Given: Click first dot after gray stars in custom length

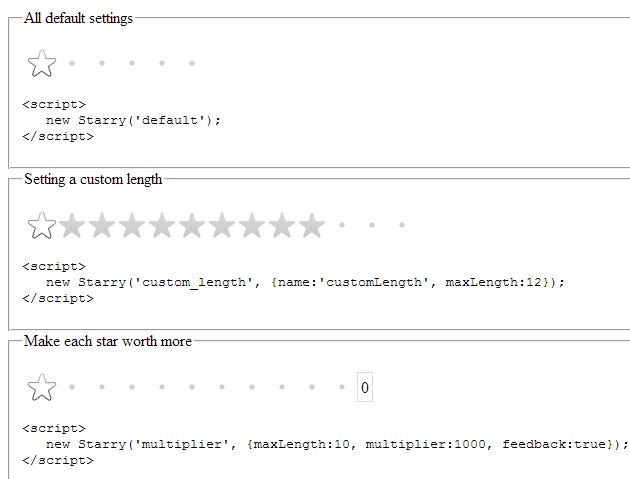Looking at the screenshot, I should [x=342, y=225].
